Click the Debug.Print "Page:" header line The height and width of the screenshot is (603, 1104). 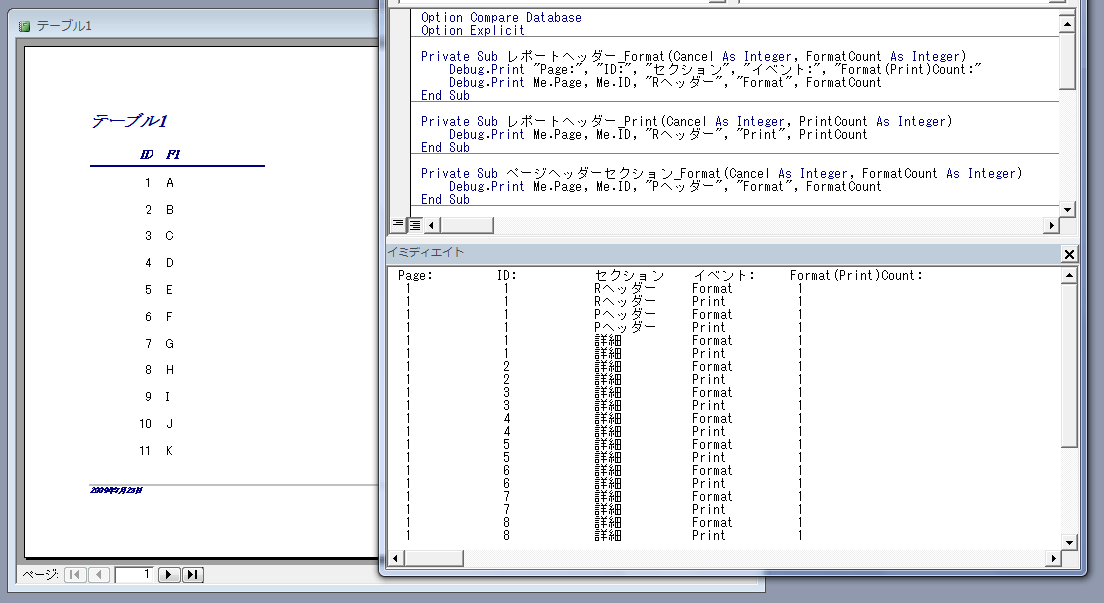pos(715,69)
